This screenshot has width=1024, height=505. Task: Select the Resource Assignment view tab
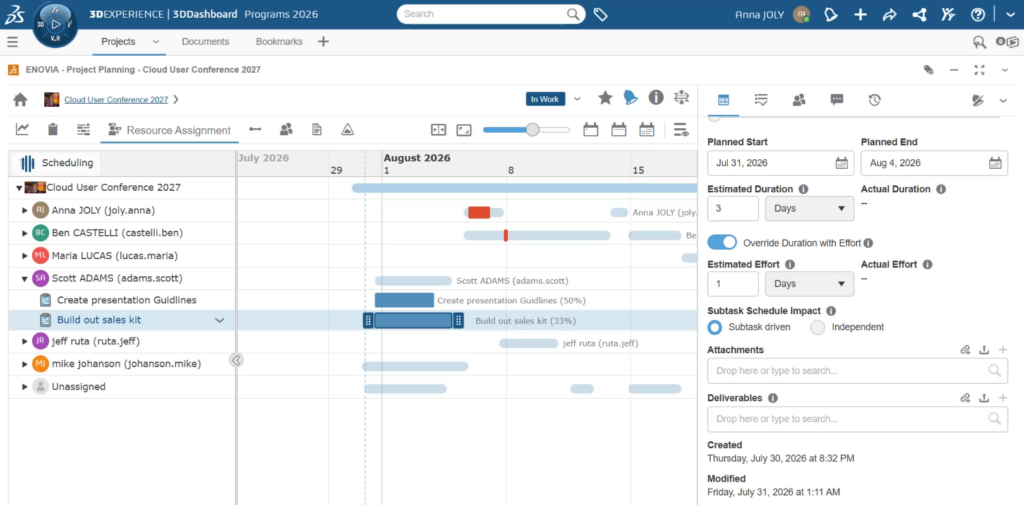[x=169, y=130]
